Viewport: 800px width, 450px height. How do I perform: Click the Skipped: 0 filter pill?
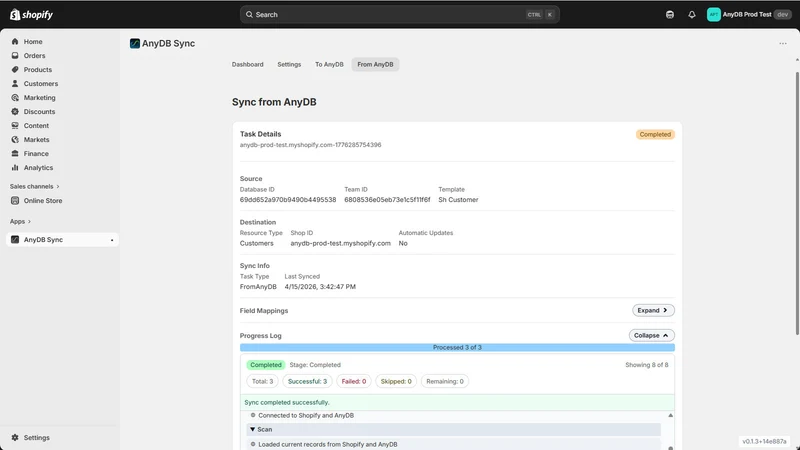pos(396,381)
